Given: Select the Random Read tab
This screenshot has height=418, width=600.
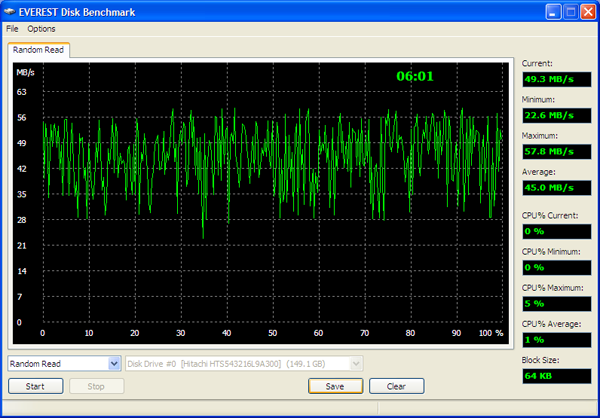Looking at the screenshot, I should (x=38, y=50).
